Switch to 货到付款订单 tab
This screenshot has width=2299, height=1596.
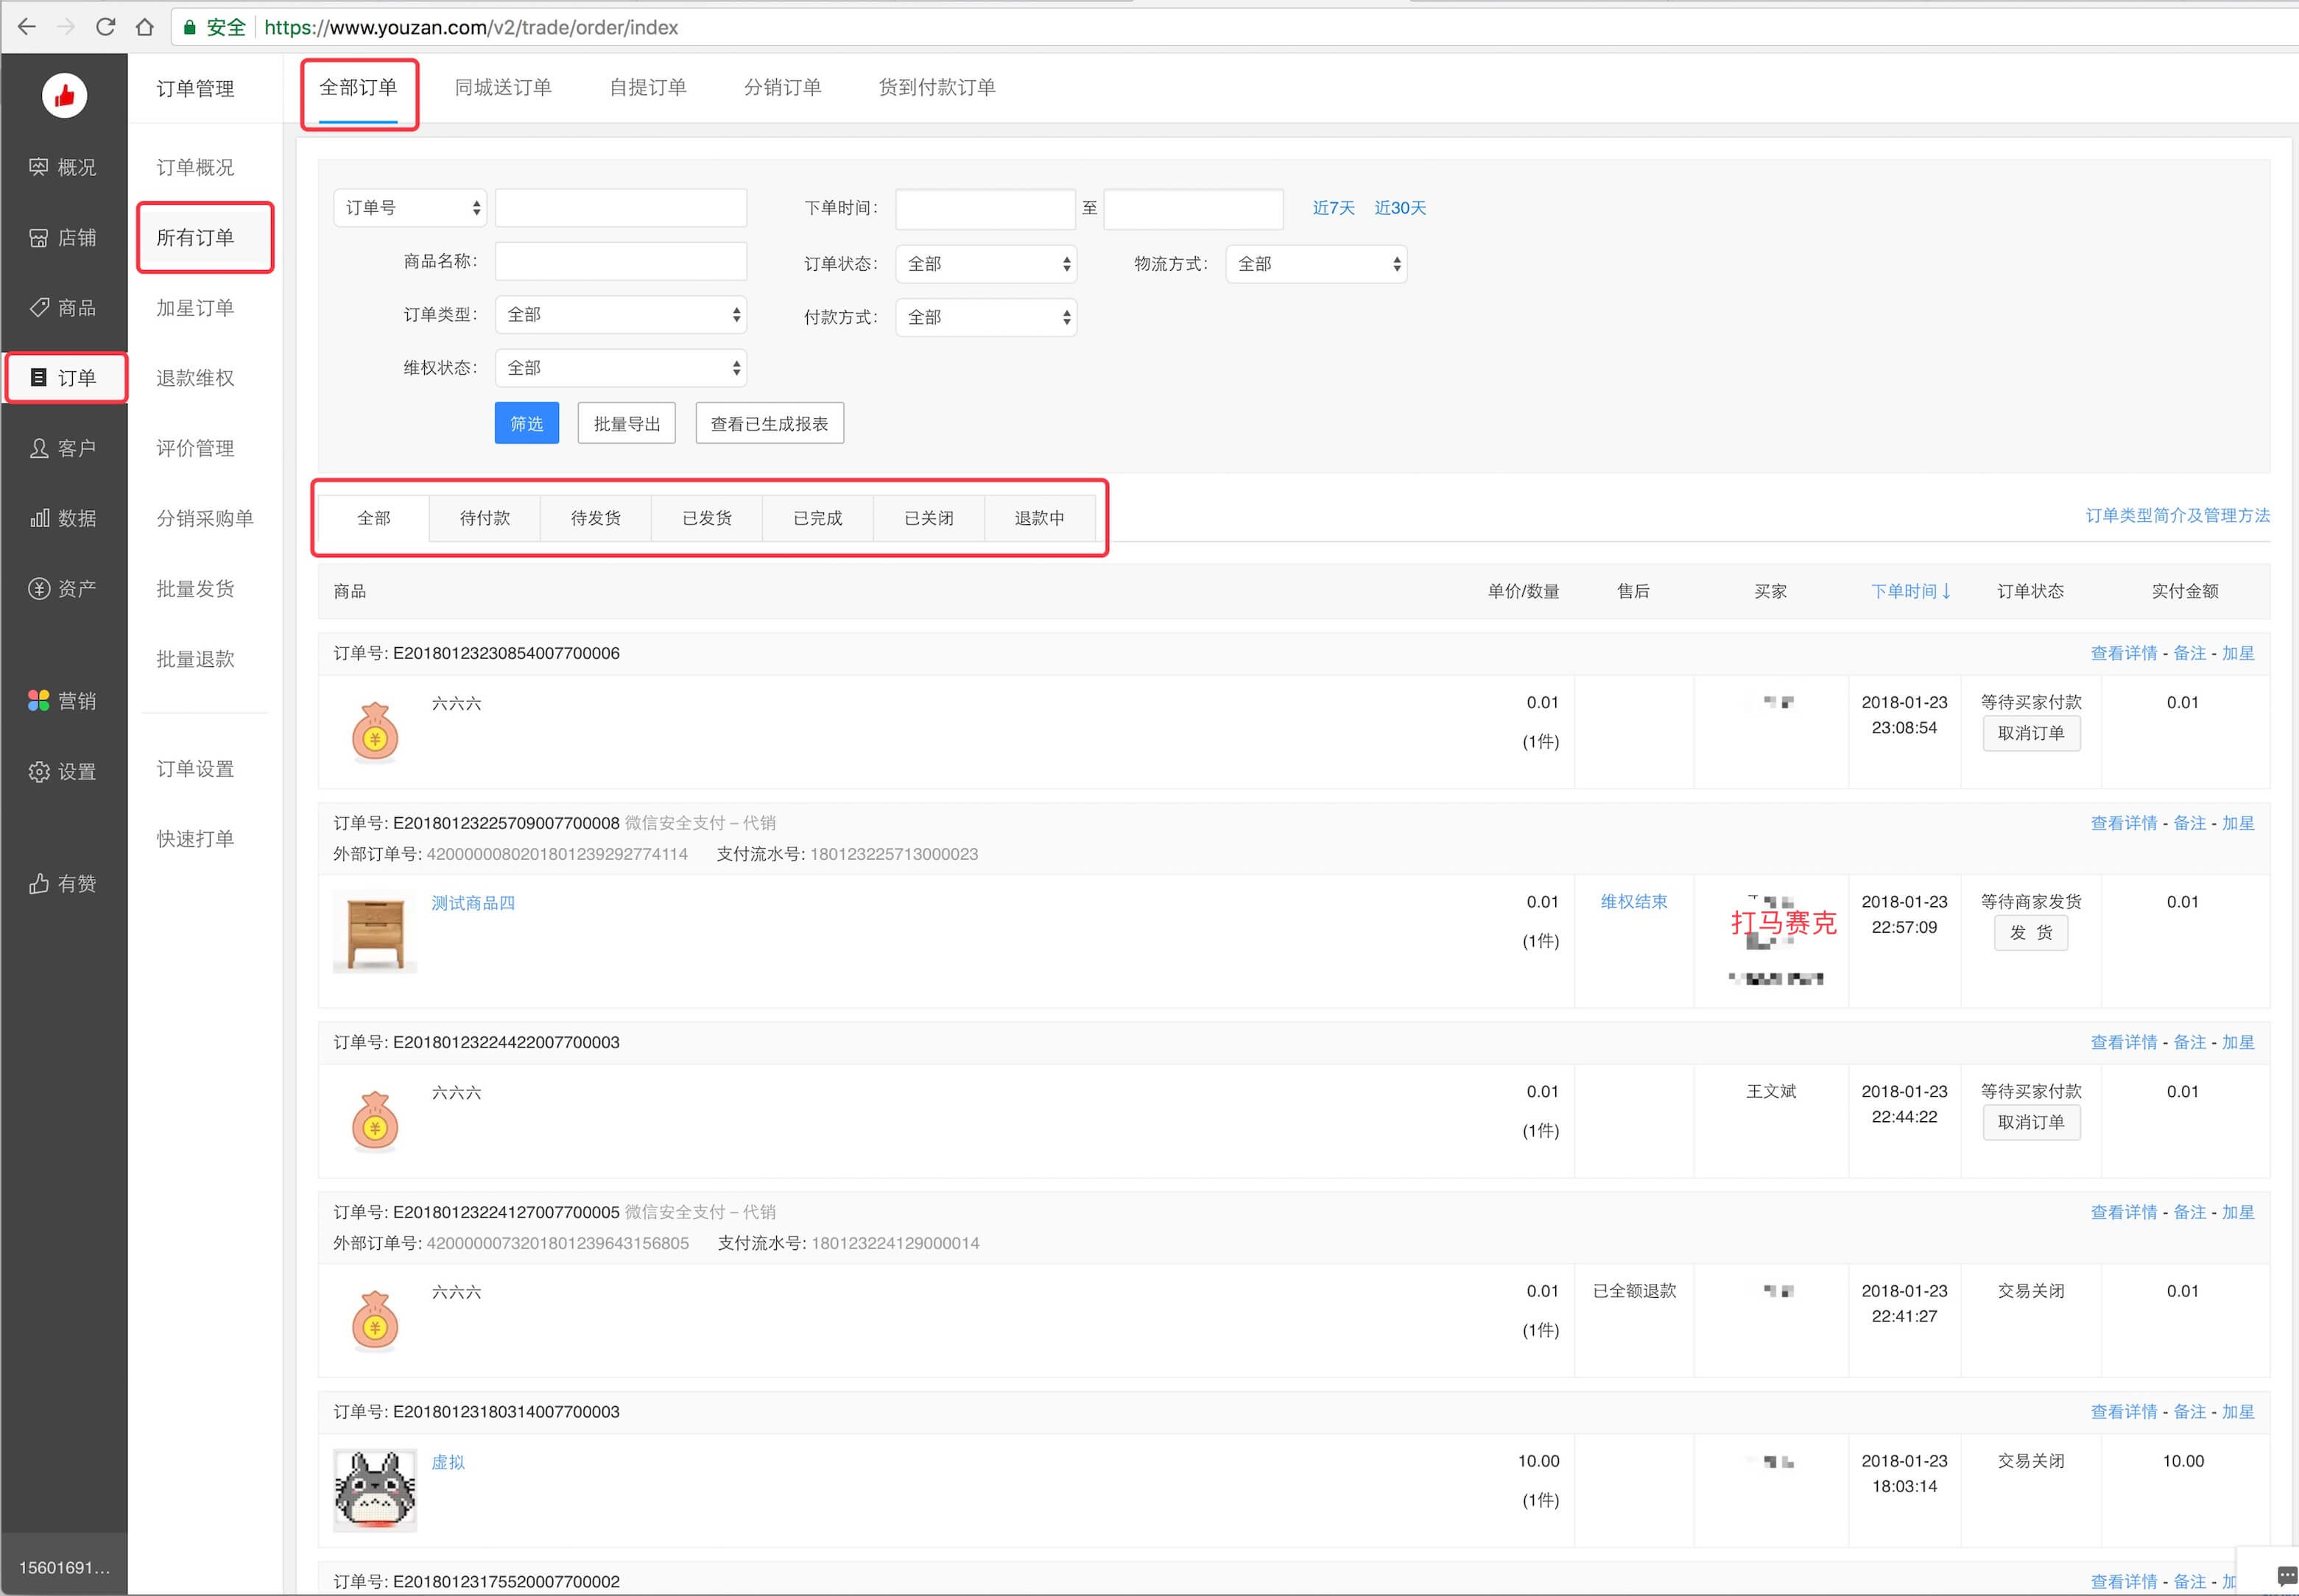[x=937, y=87]
